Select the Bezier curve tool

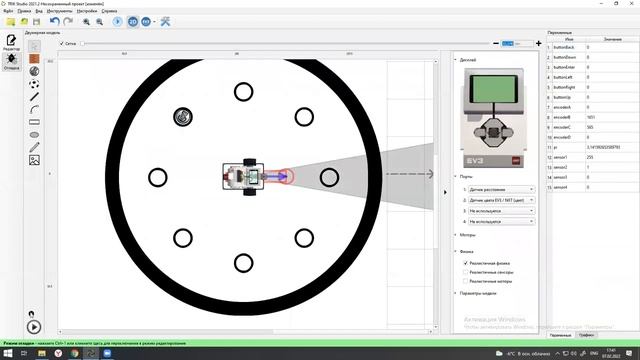34,109
